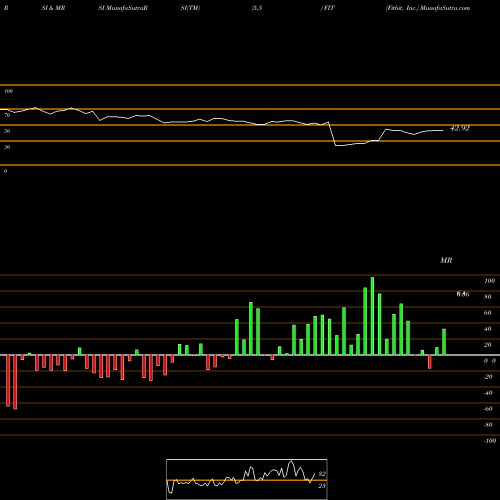This screenshot has height=500, width=500.
Task: Open the mini RSI overview chart thumbnail
Action: [x=247, y=479]
